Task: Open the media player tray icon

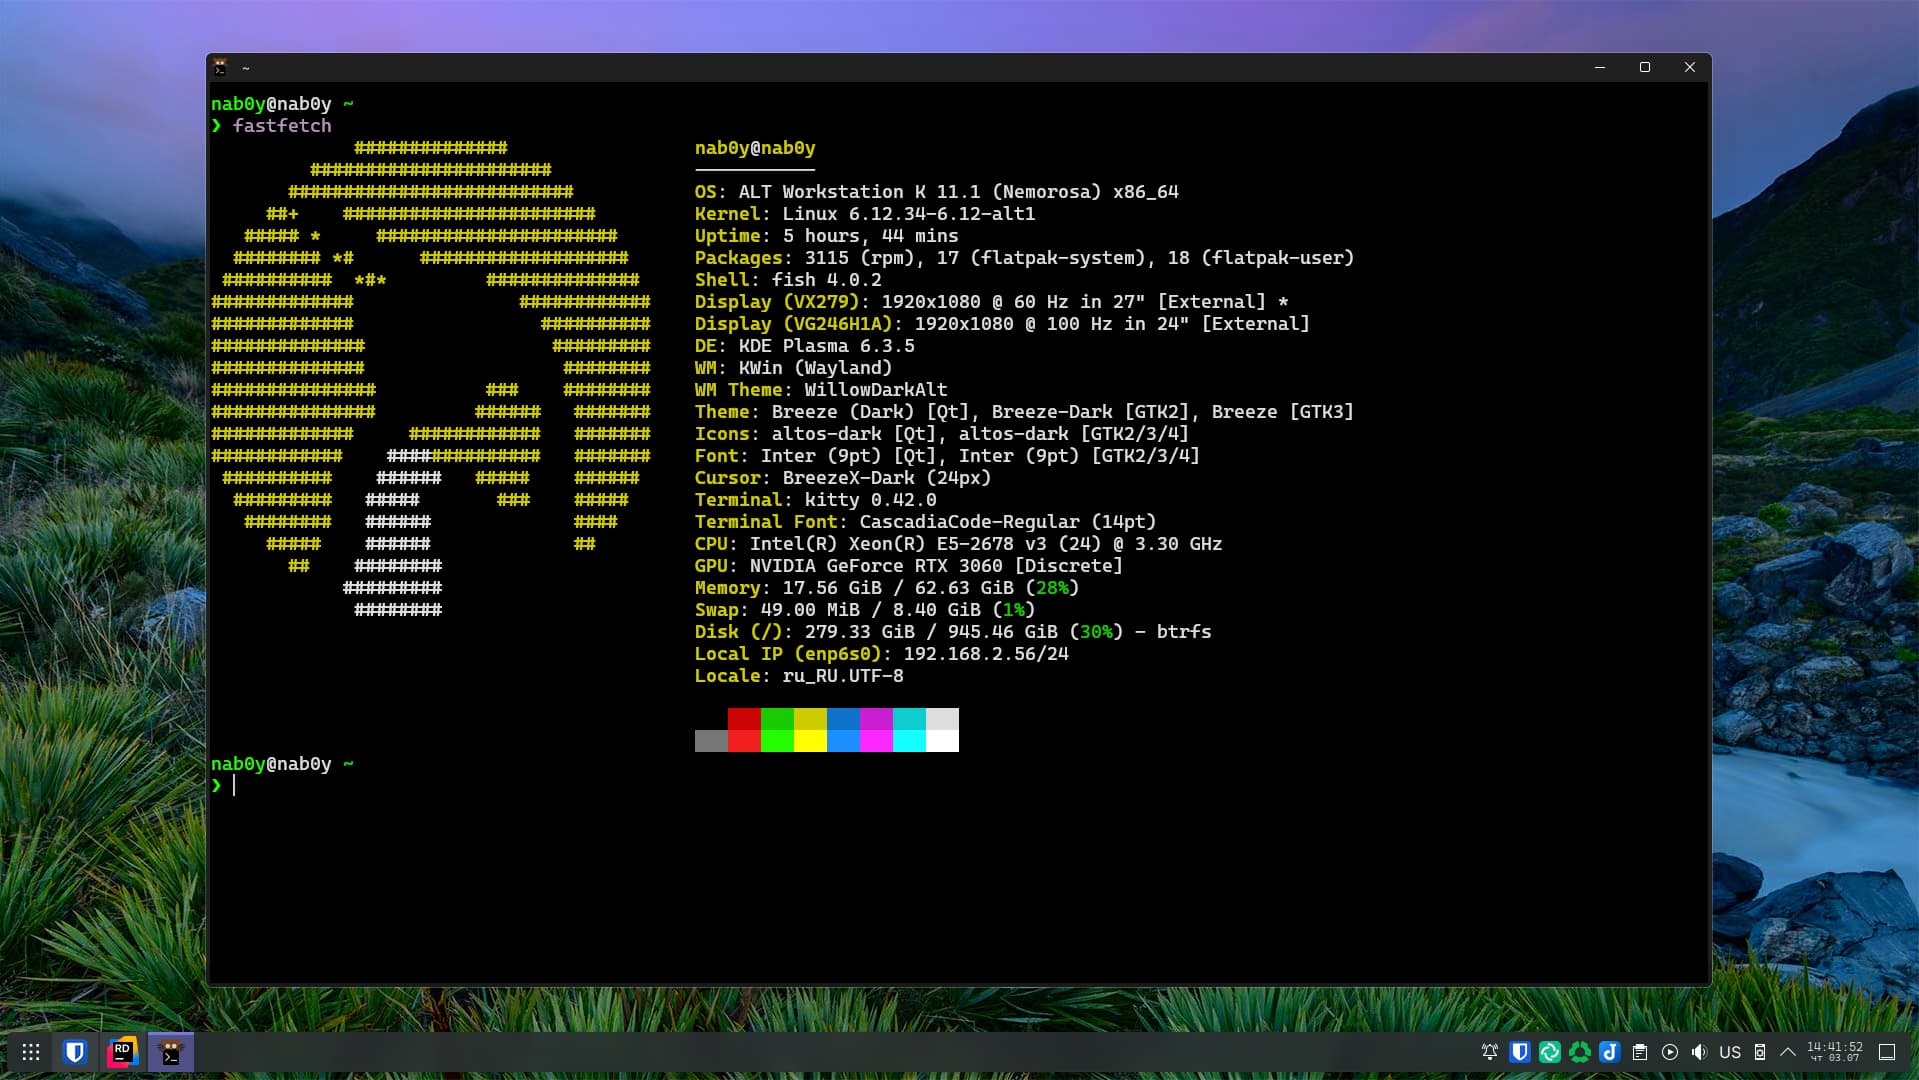Action: [x=1670, y=1052]
